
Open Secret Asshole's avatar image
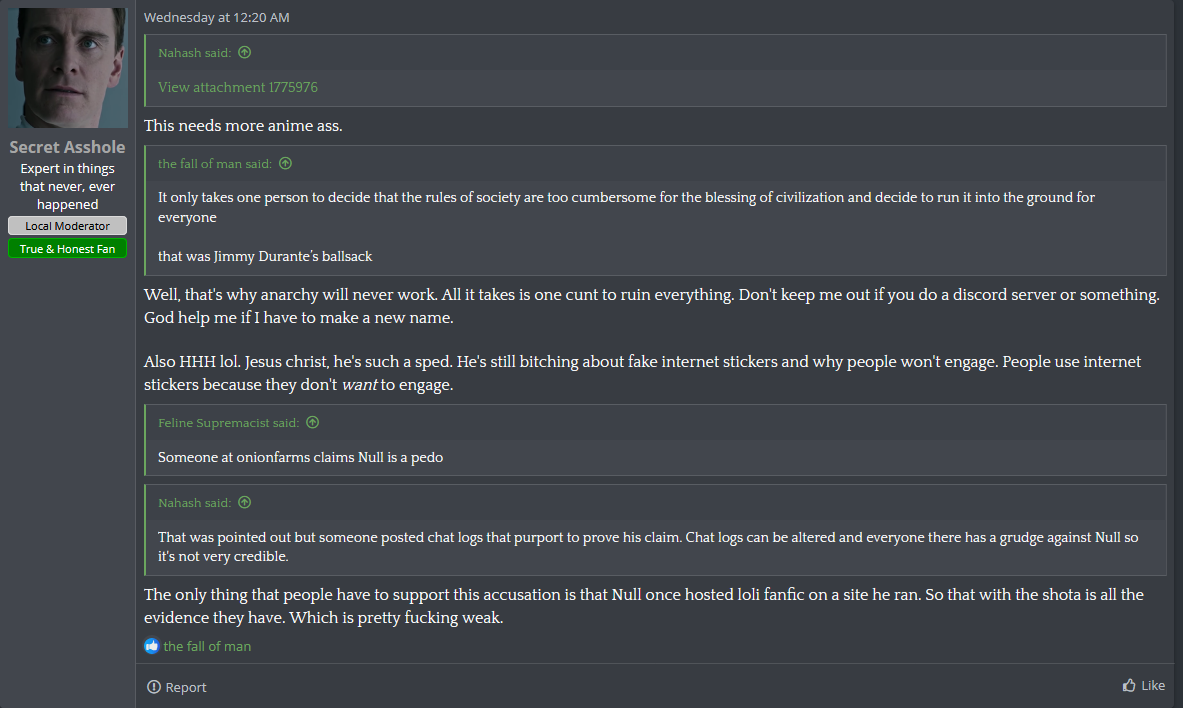pyautogui.click(x=67, y=68)
